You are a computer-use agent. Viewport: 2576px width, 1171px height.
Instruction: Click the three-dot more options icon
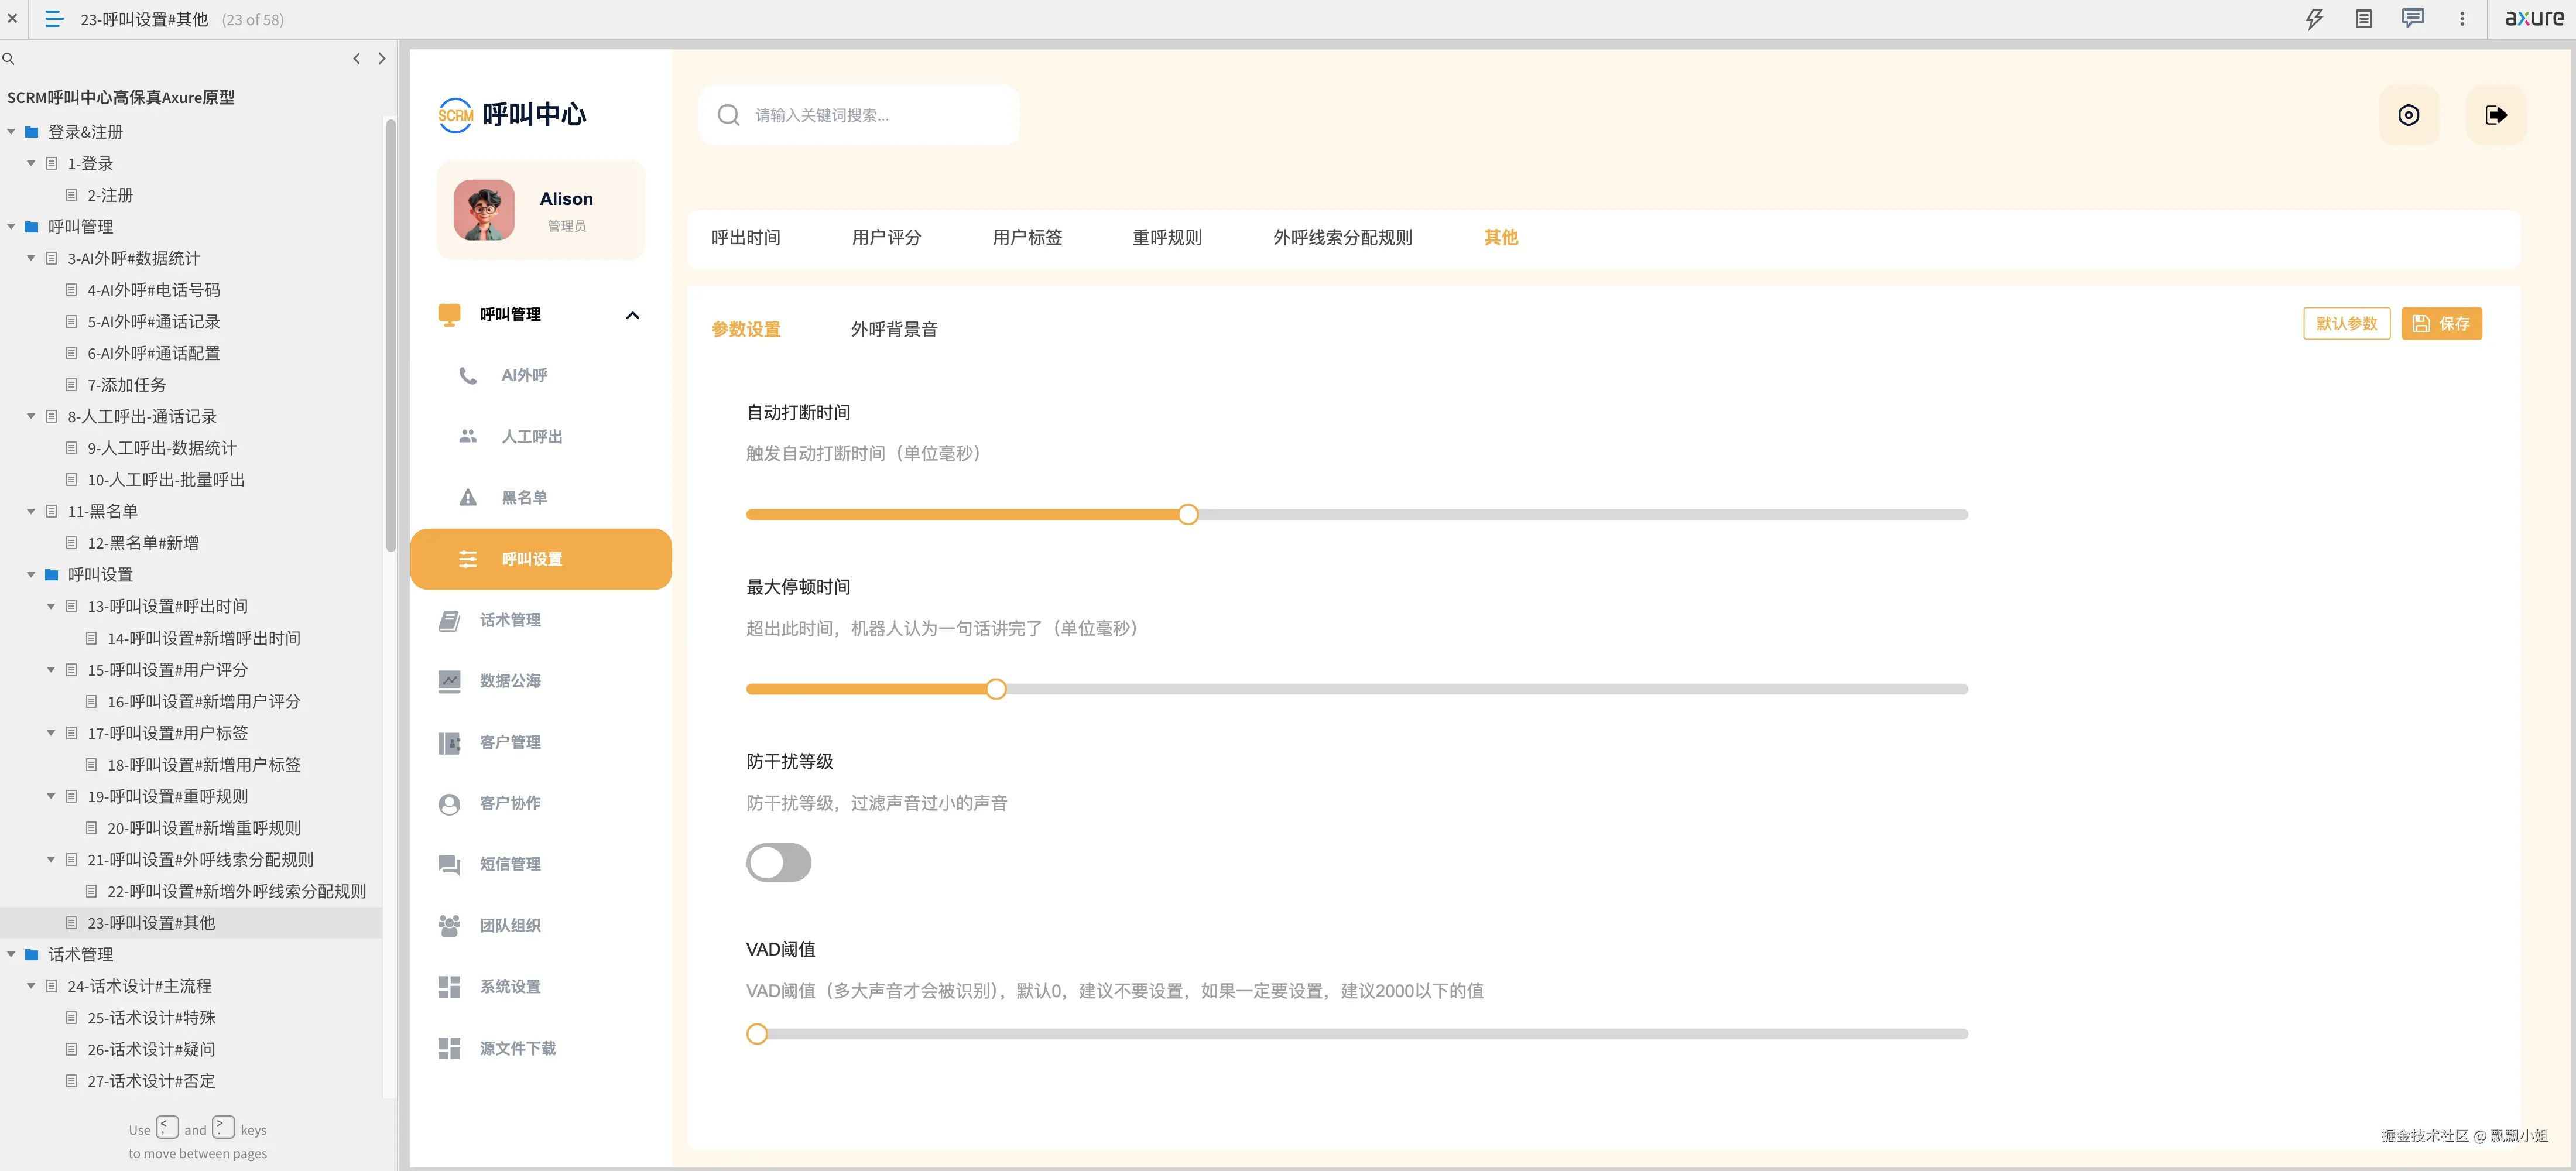click(x=2462, y=19)
